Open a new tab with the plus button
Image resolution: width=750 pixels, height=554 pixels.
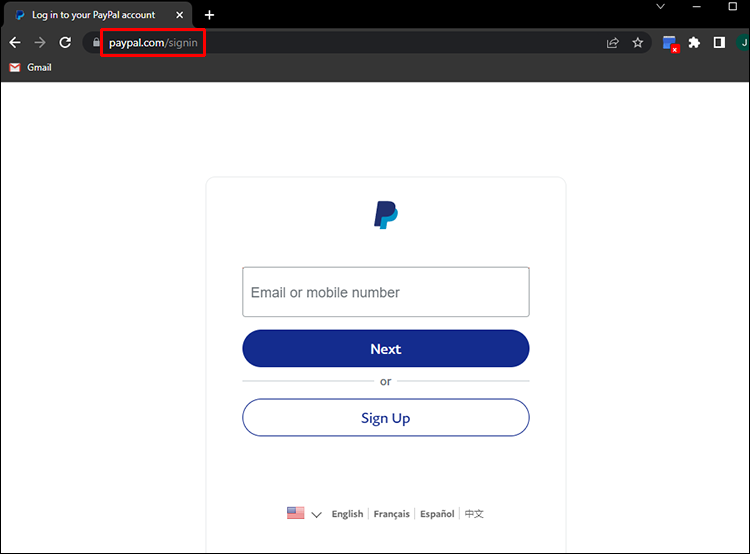click(x=210, y=15)
